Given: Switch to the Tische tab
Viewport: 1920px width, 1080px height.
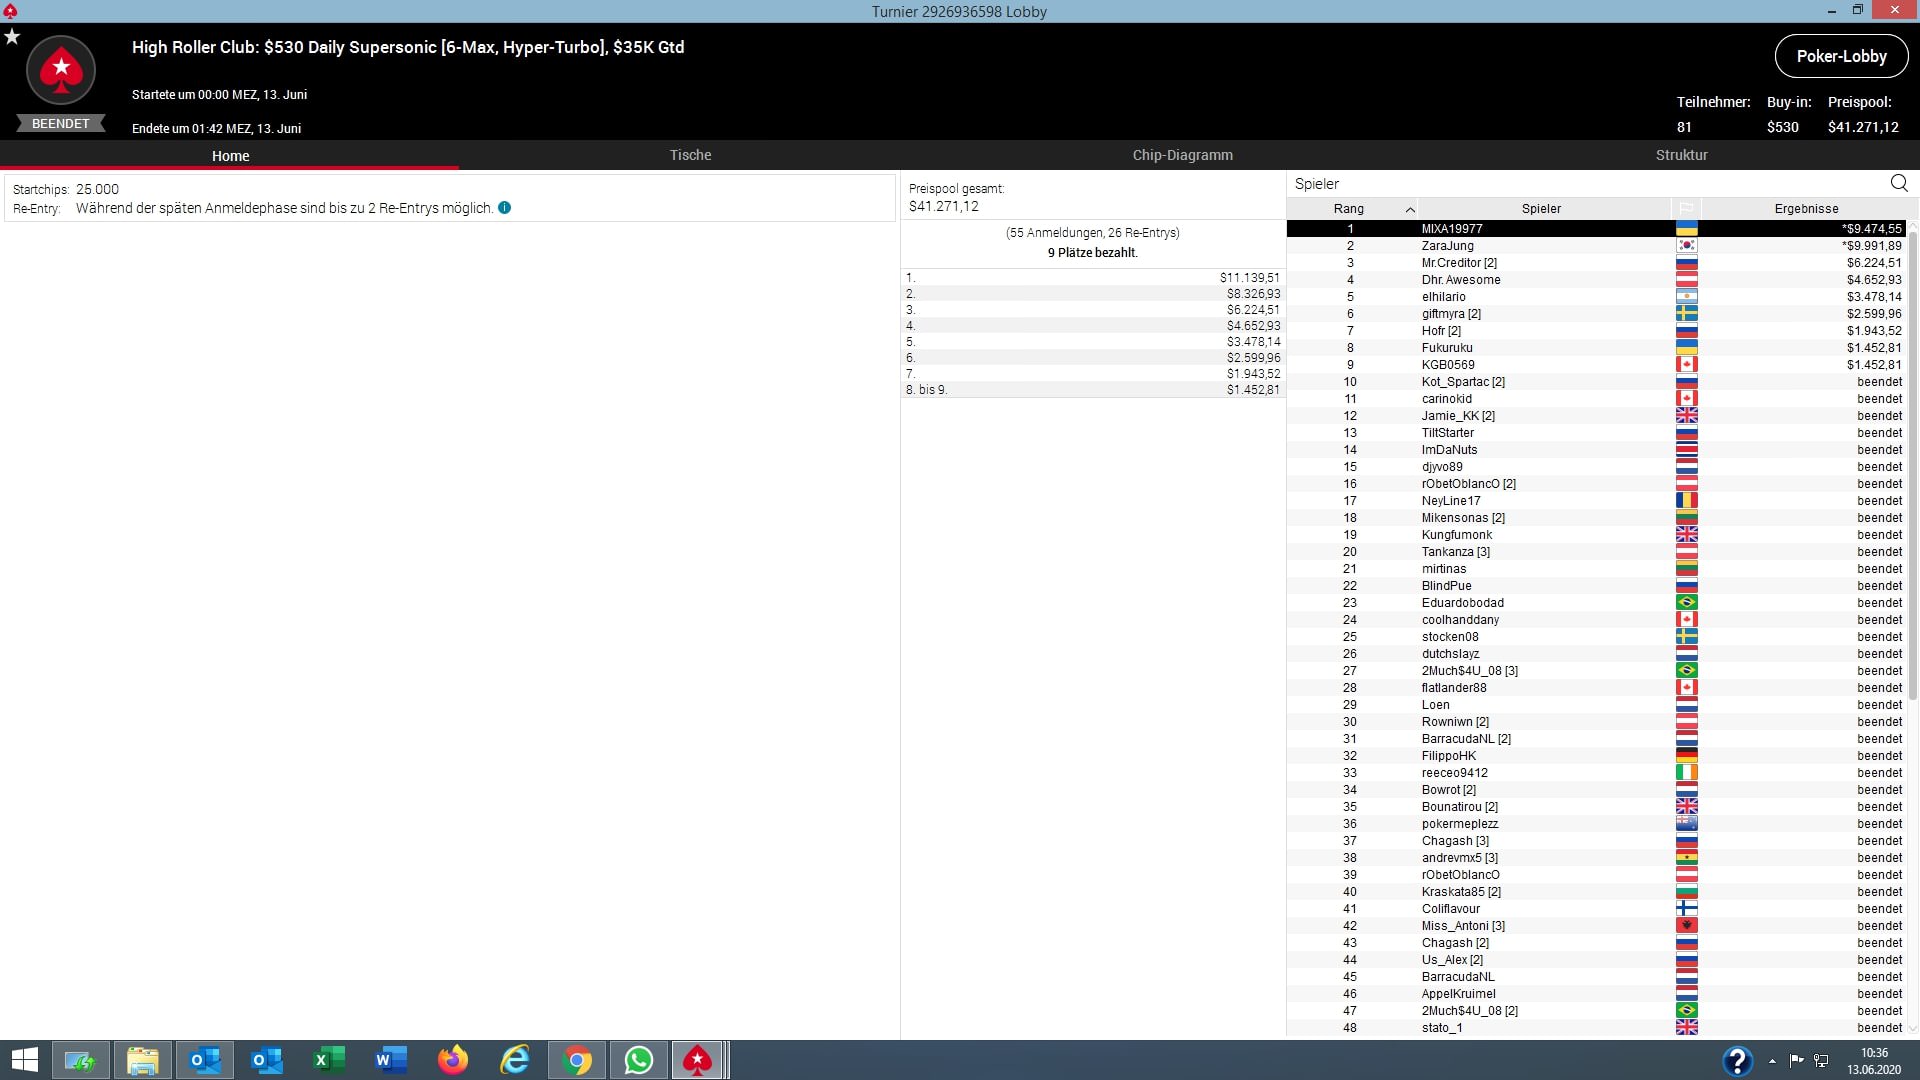Looking at the screenshot, I should [690, 155].
